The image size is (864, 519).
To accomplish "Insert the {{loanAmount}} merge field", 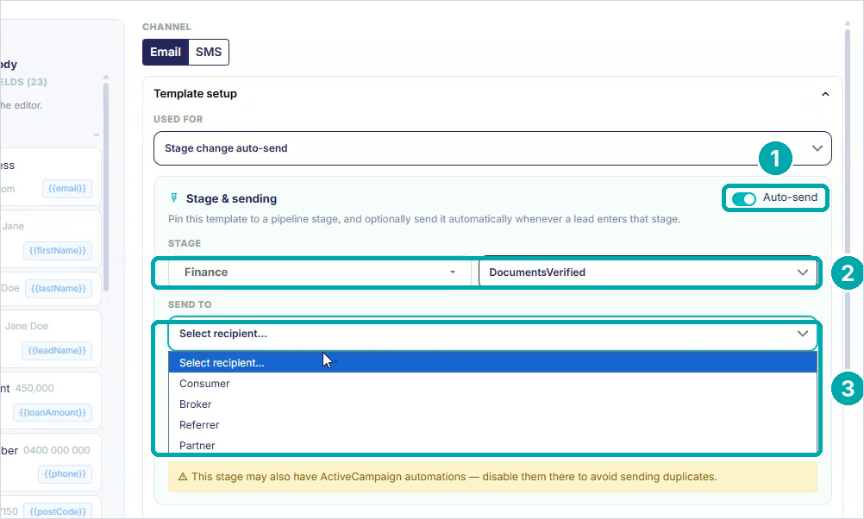I will pyautogui.click(x=52, y=413).
